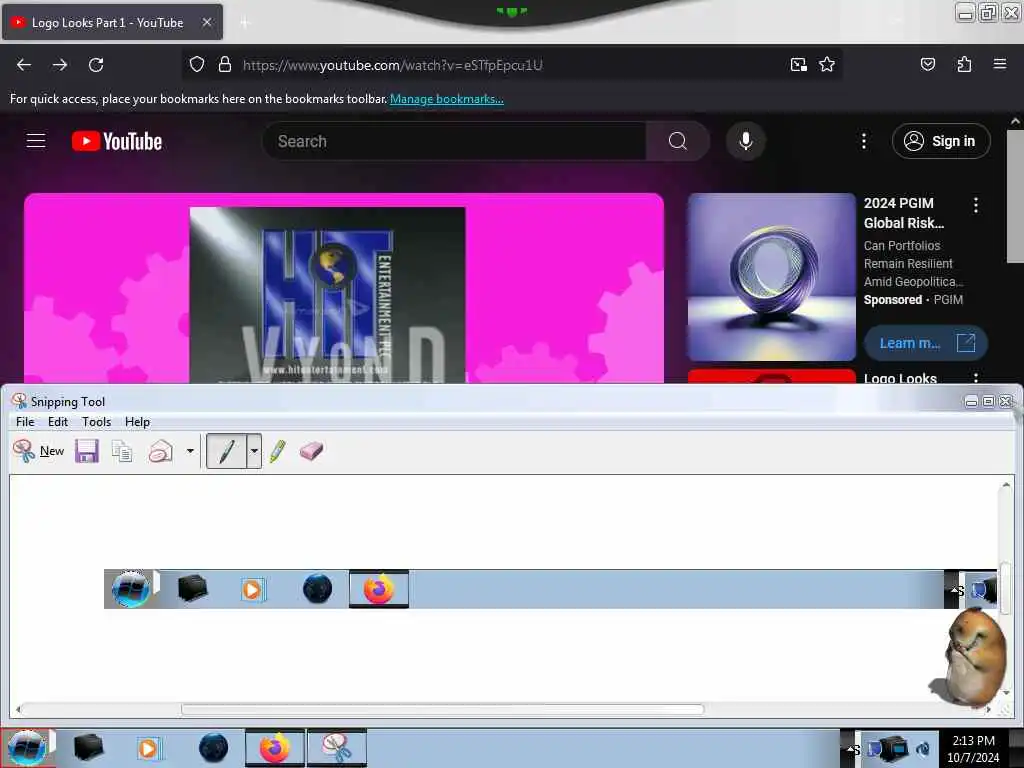Click the Sign in button
1024x768 pixels.
(941, 141)
